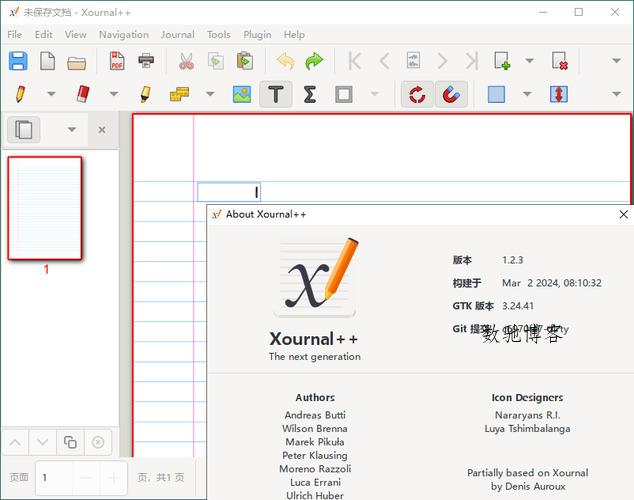Select page 1 thumbnail
The width and height of the screenshot is (634, 500).
44,208
